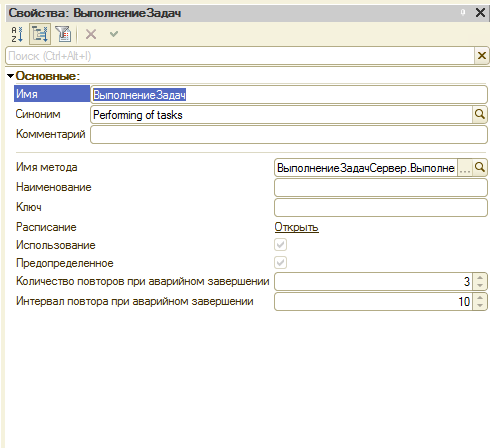Open the Расписание link Открыть
The image size is (490, 448).
tap(296, 227)
